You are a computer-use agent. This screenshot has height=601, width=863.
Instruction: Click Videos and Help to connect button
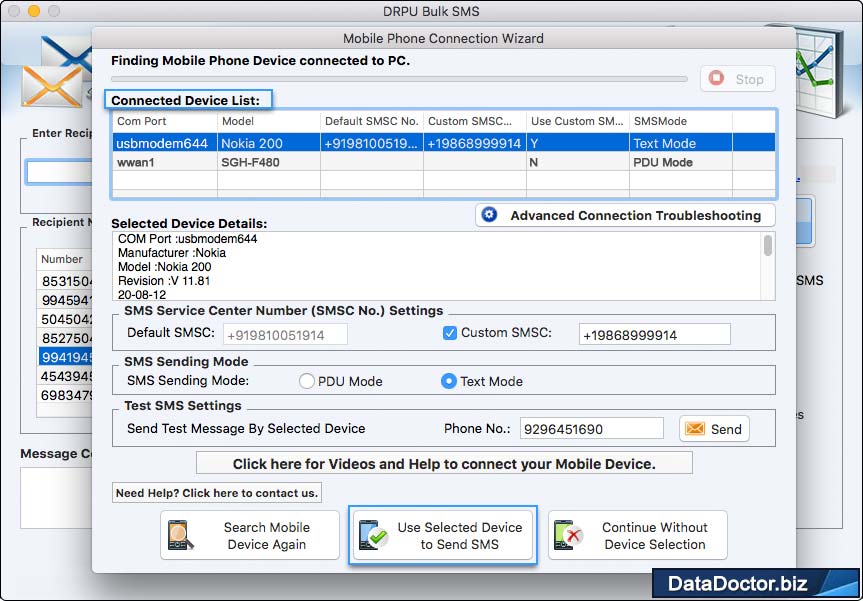(444, 463)
